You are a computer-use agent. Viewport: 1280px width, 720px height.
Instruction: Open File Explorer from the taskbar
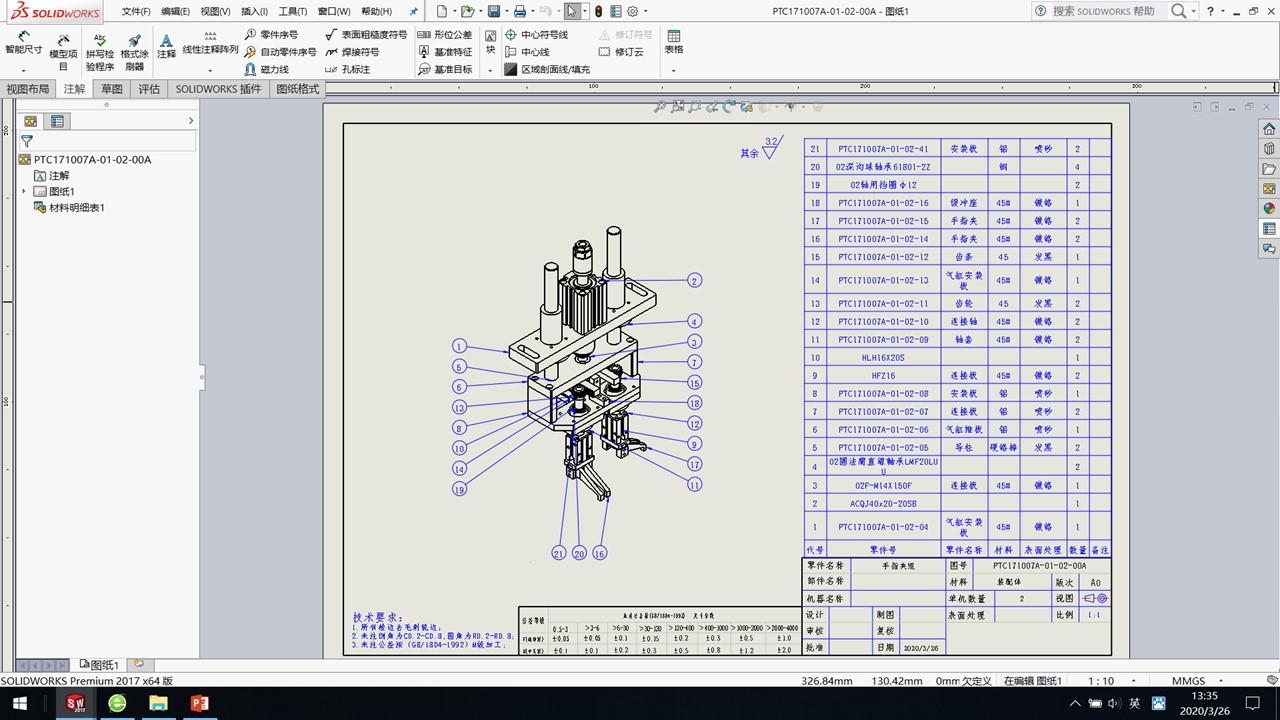(x=158, y=704)
